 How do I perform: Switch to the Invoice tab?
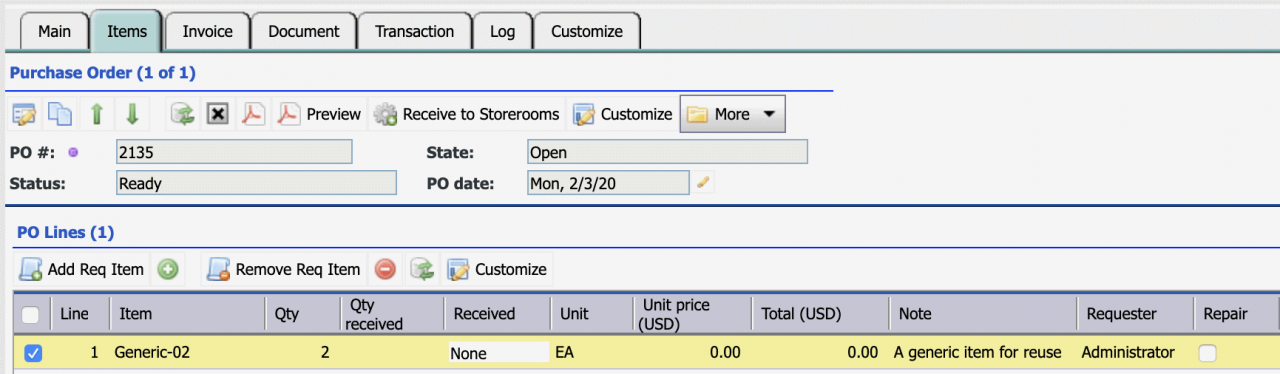tap(207, 31)
